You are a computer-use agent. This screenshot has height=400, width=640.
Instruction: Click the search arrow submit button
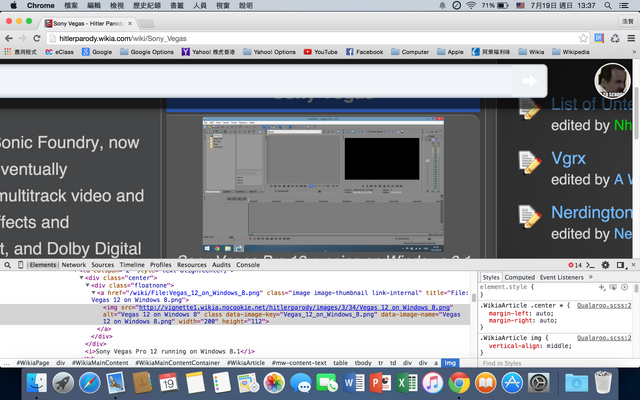[529, 81]
